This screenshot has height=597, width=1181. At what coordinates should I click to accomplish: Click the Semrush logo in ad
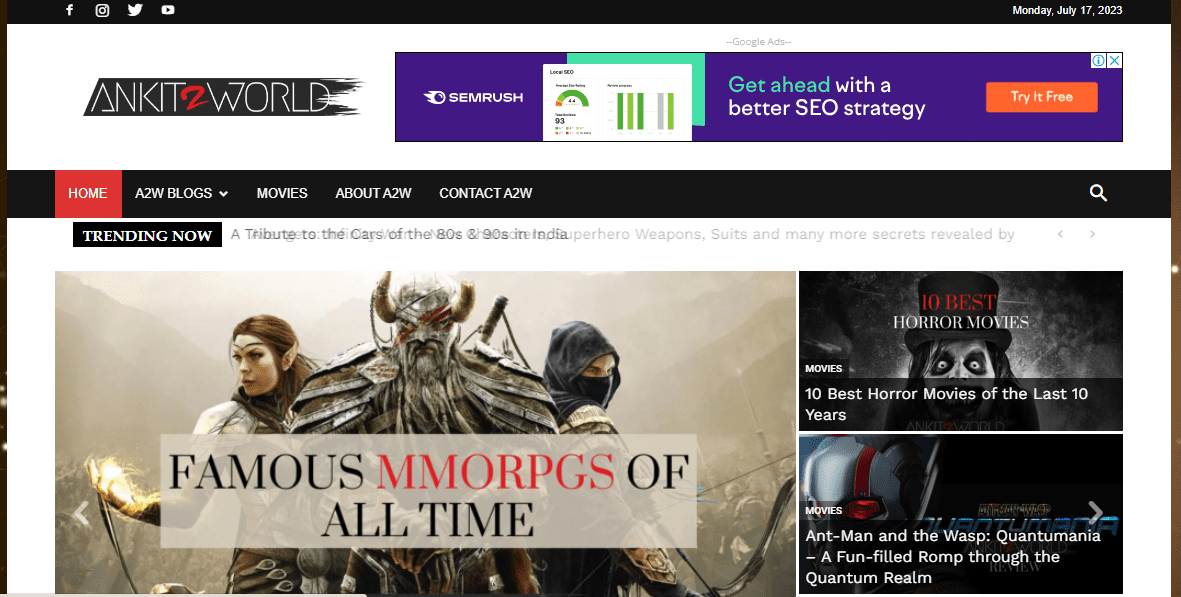click(x=474, y=97)
